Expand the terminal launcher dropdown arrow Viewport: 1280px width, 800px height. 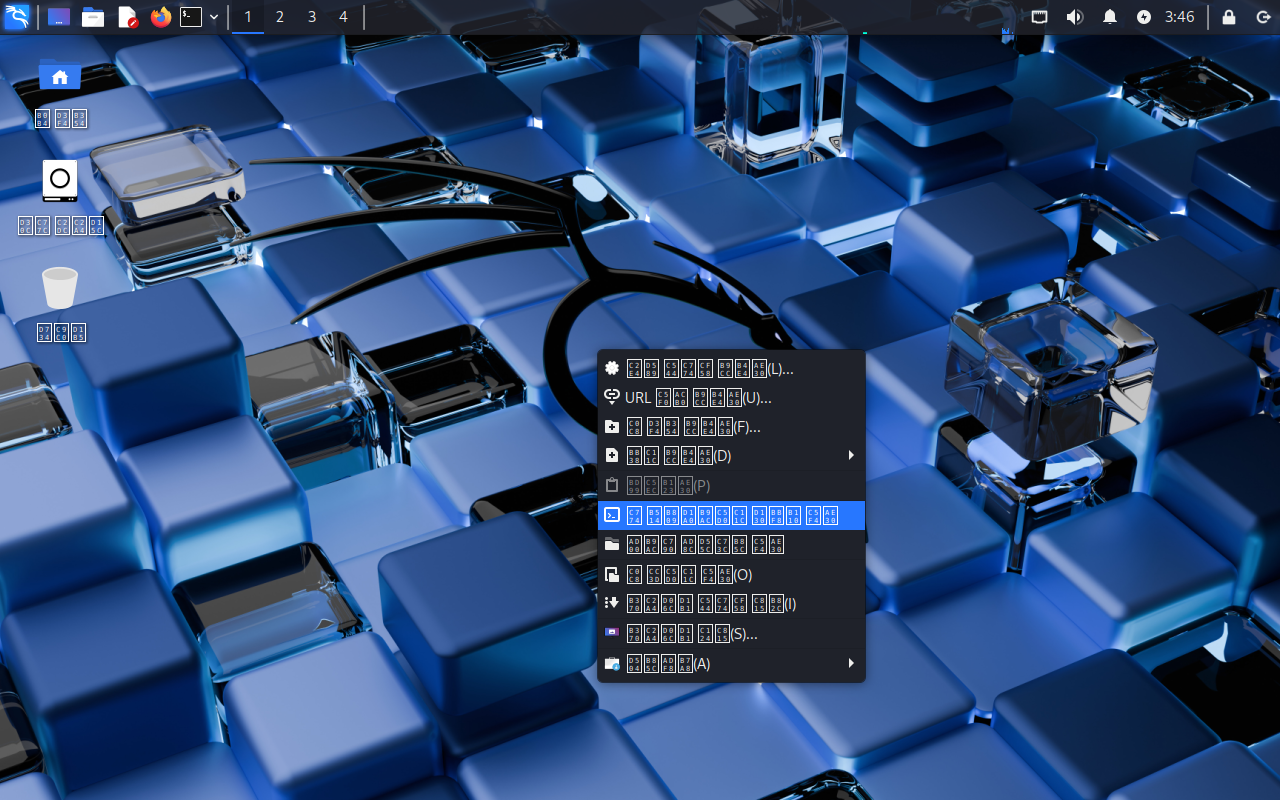click(214, 17)
